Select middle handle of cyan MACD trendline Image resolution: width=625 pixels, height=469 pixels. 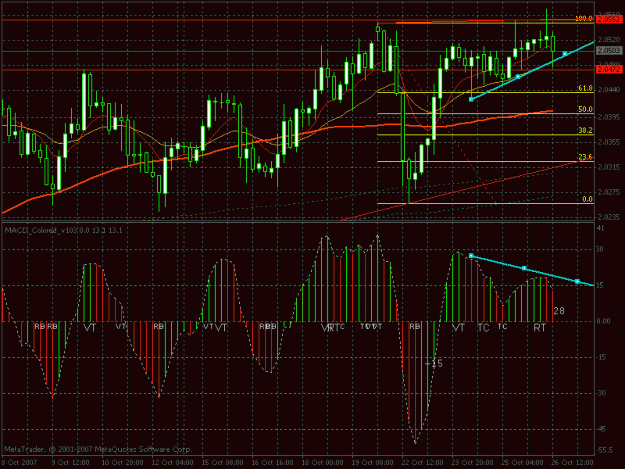524,269
